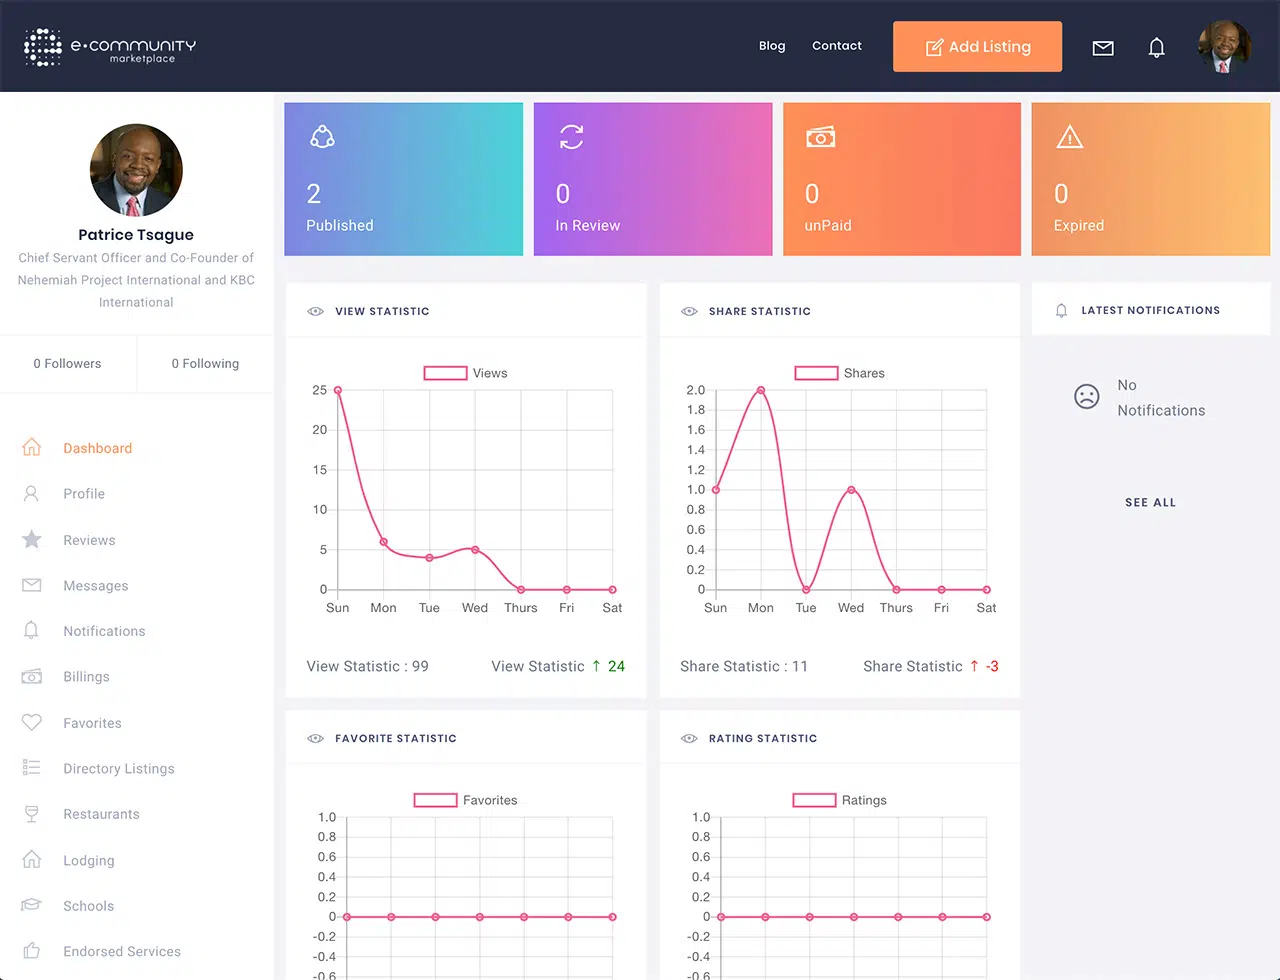This screenshot has width=1280, height=980.
Task: Click the Sunday data point on Views chart
Action: point(338,390)
